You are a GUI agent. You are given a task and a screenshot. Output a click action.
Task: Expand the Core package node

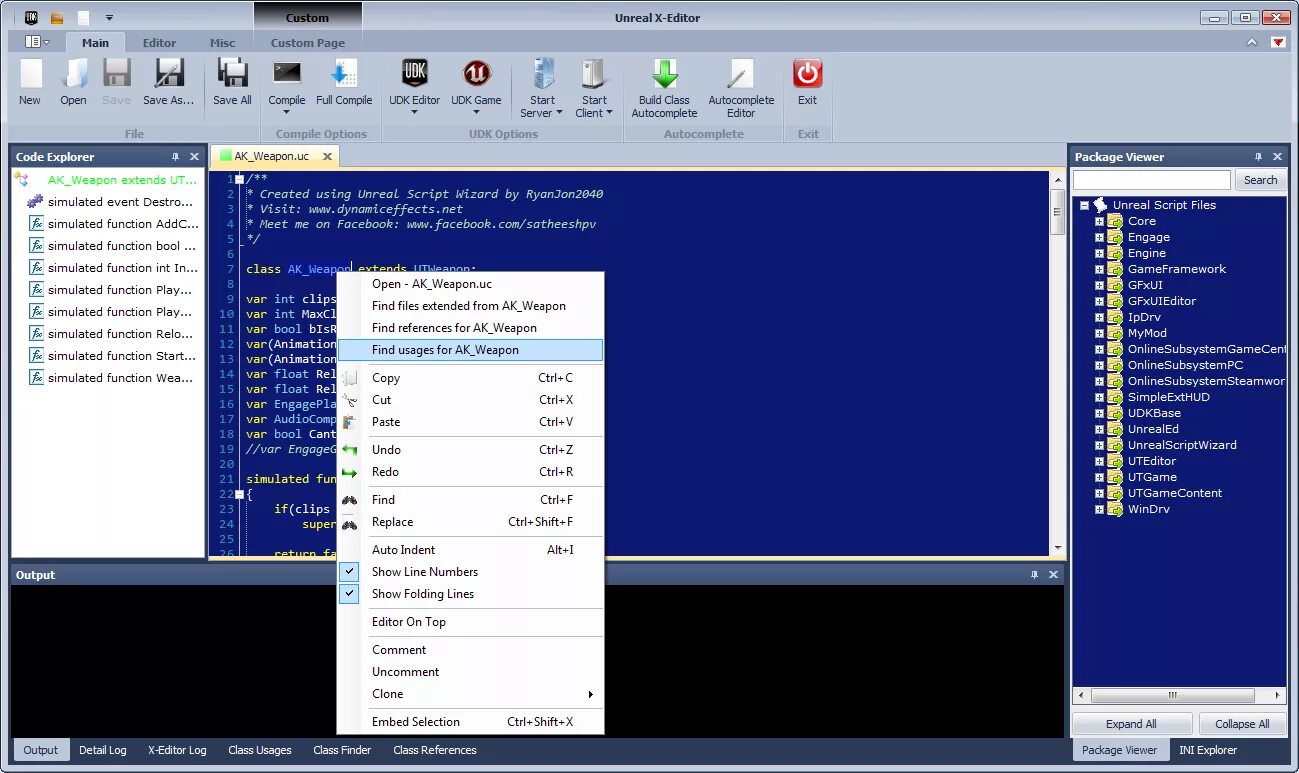[x=1099, y=221]
